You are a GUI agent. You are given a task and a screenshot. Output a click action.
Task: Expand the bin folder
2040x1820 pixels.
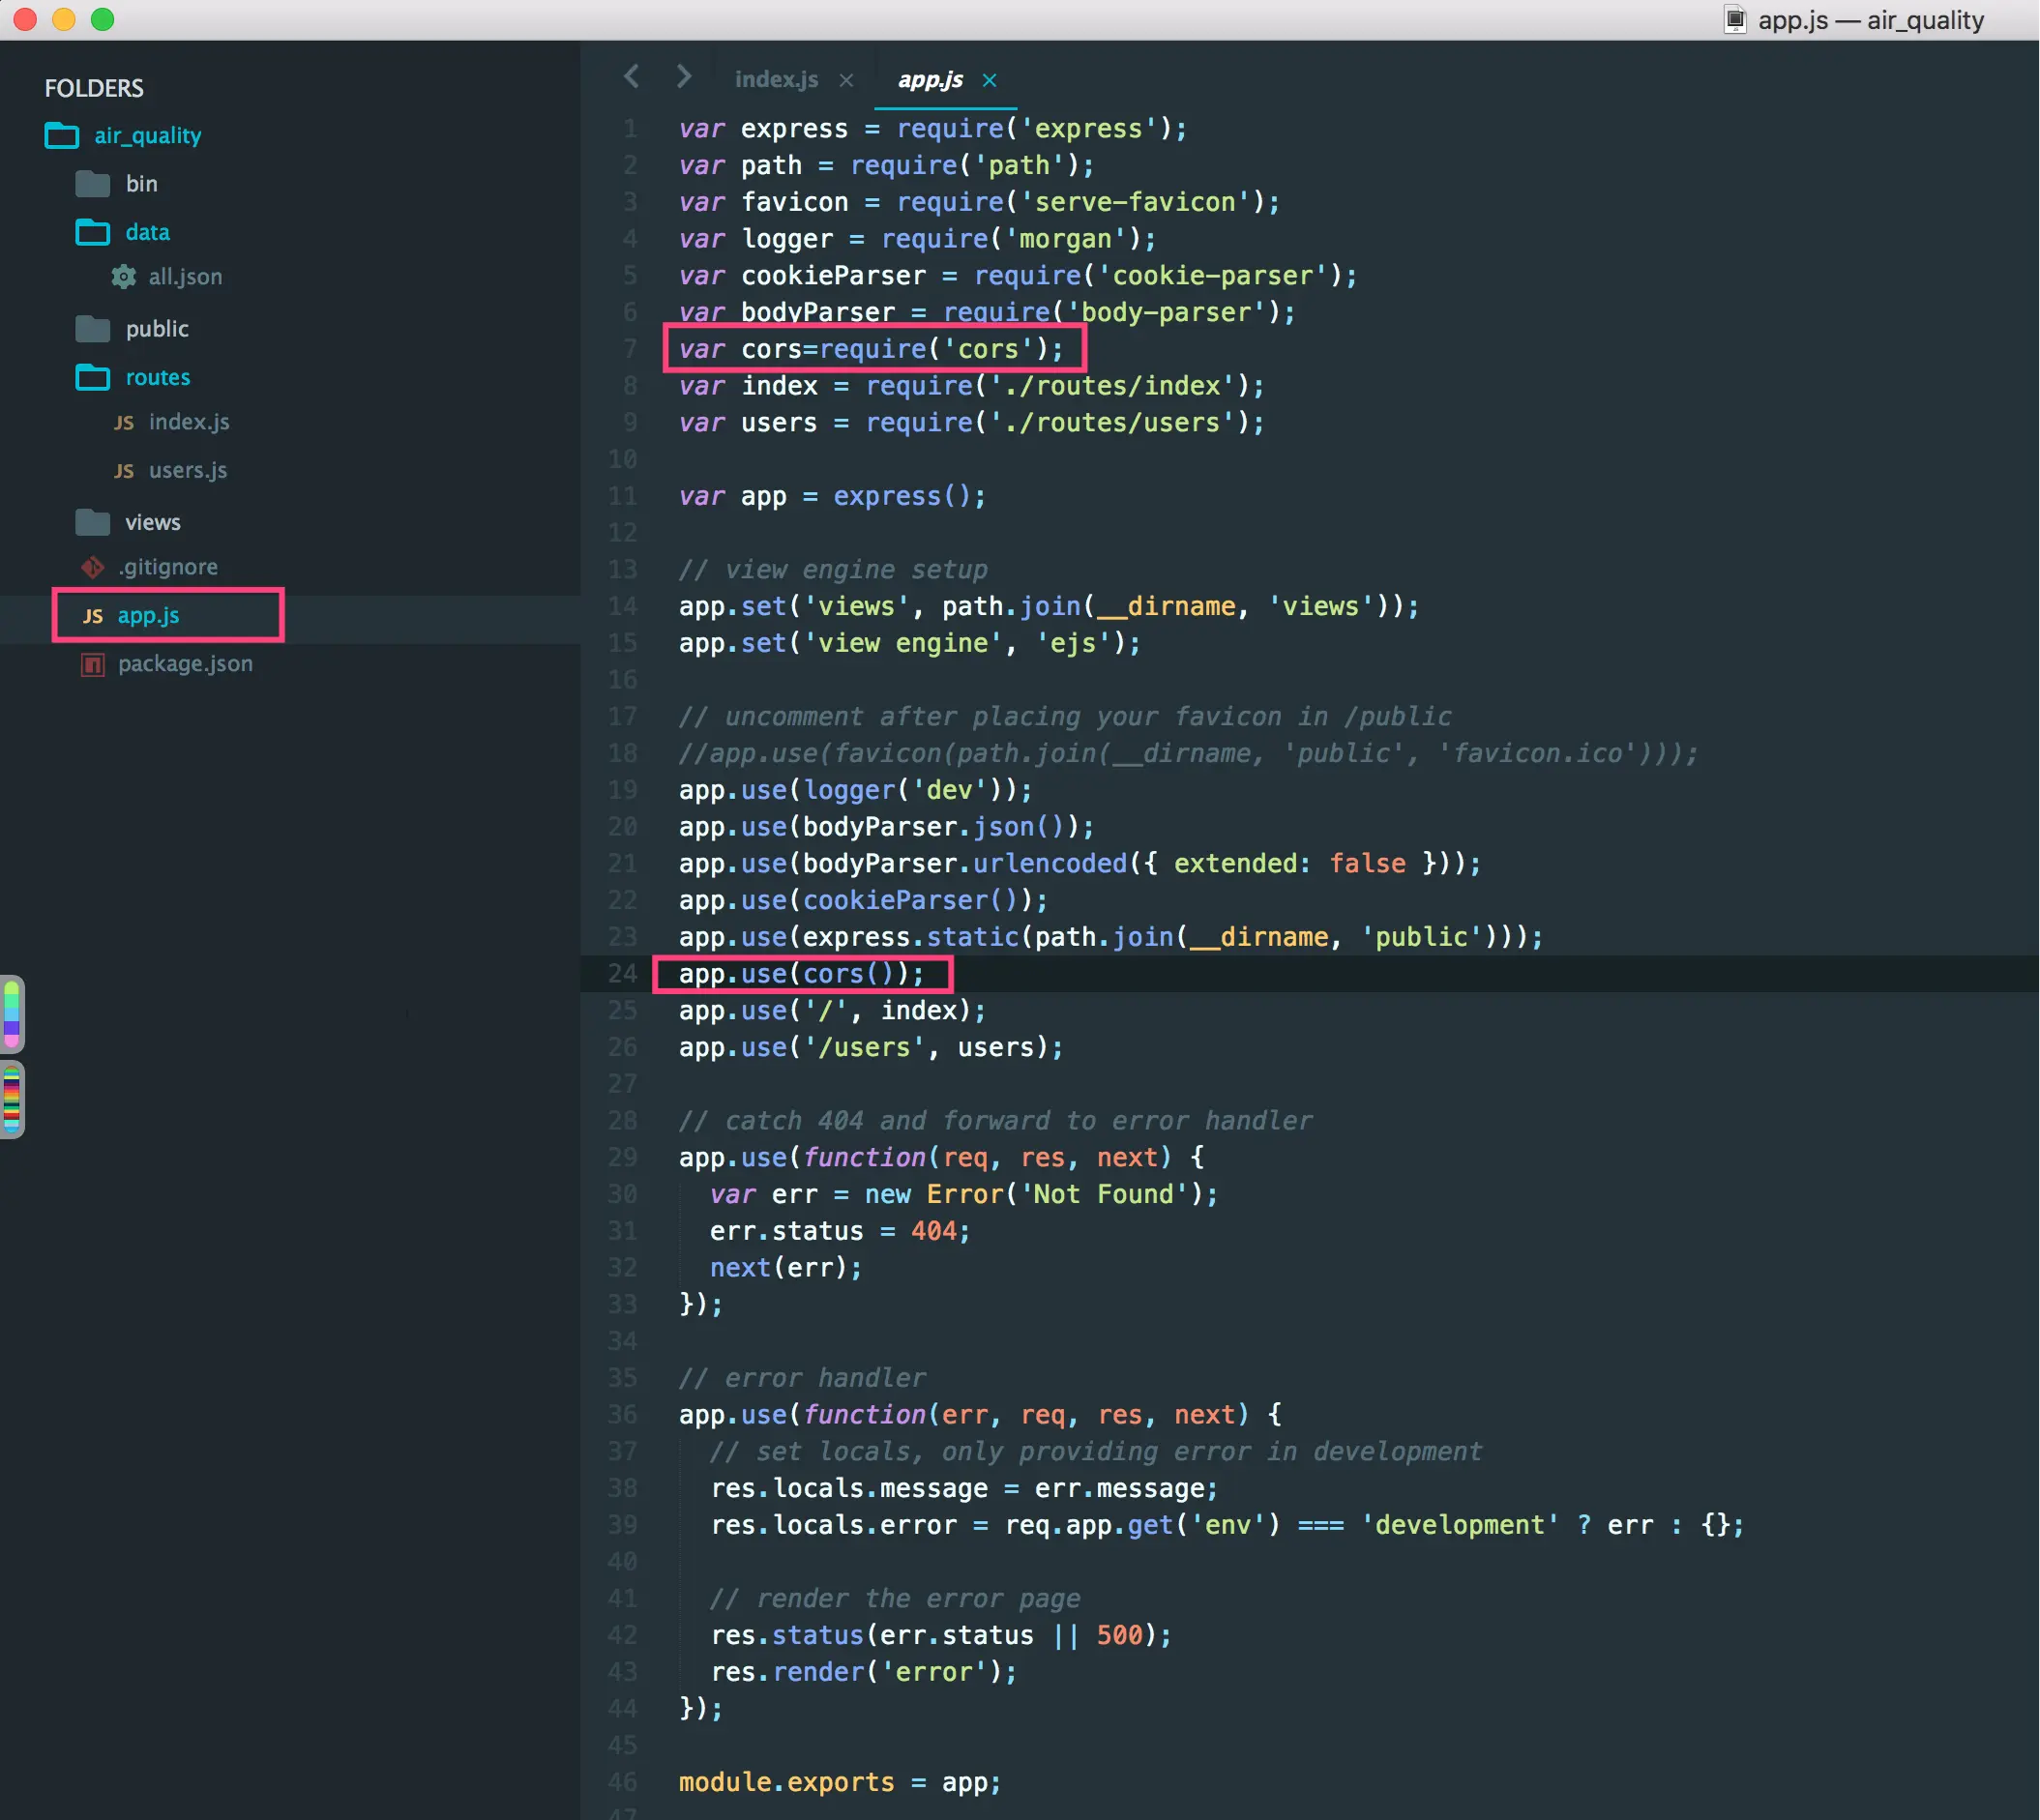[93, 184]
